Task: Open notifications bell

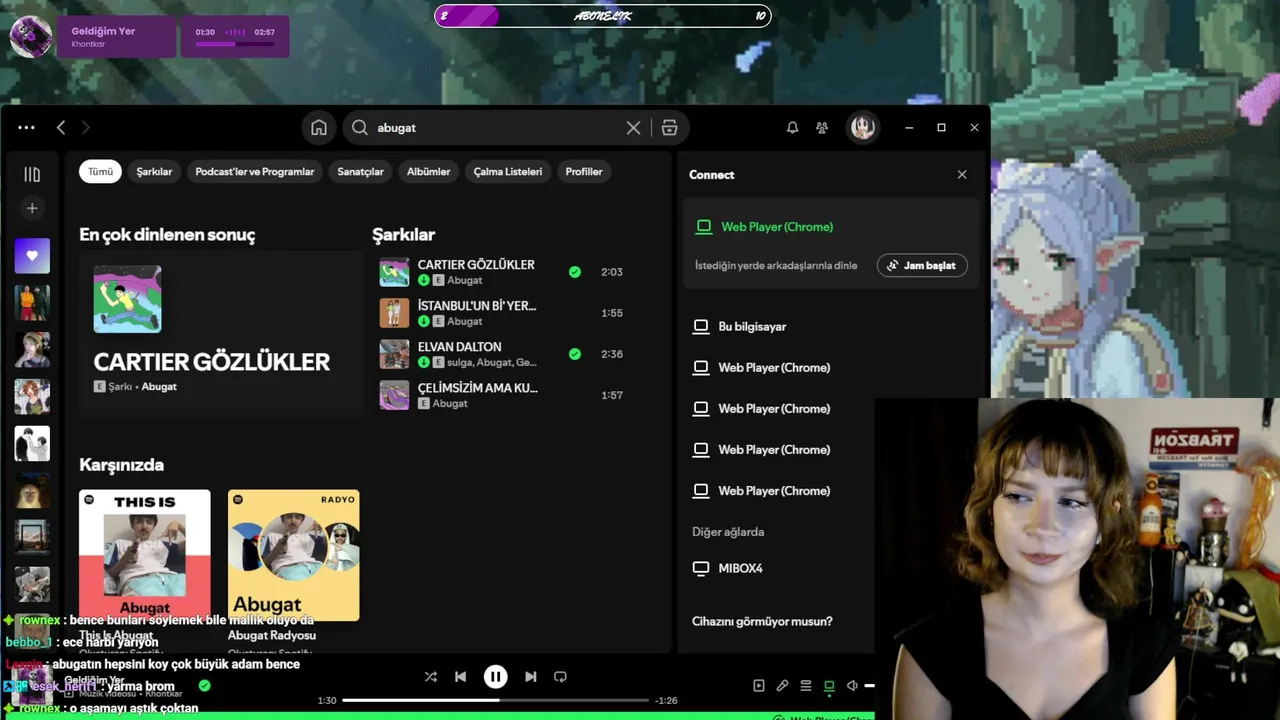Action: point(792,128)
